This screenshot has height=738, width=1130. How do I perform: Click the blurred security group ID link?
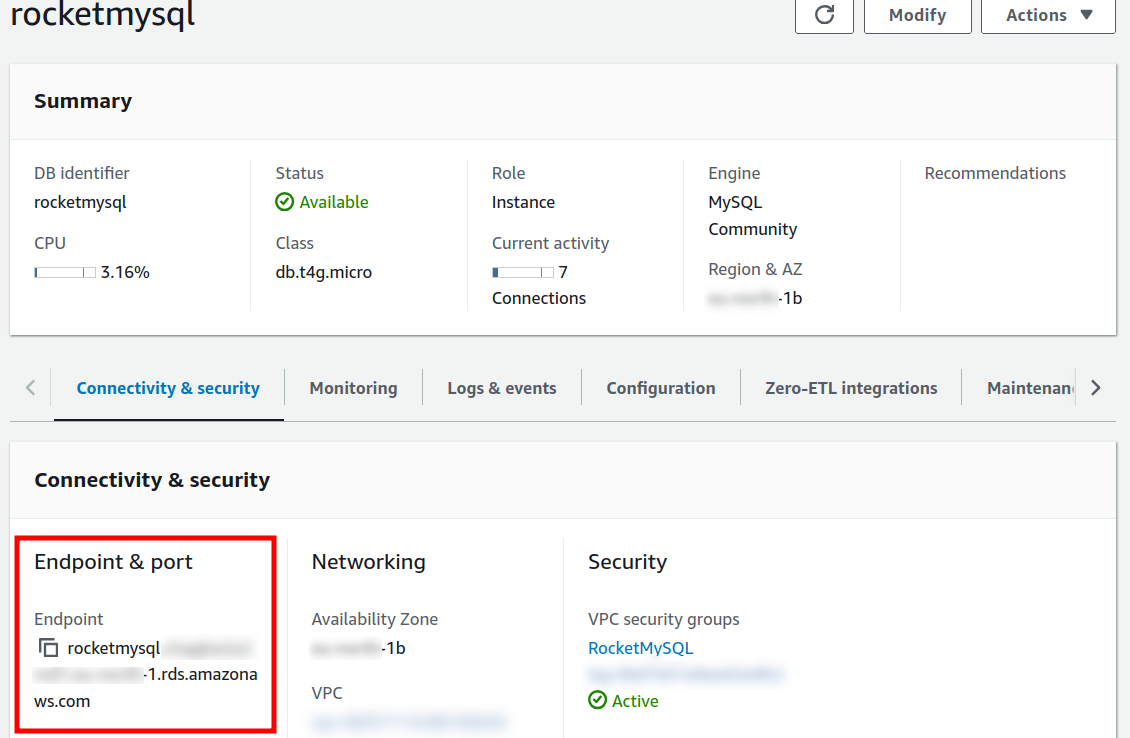point(686,675)
